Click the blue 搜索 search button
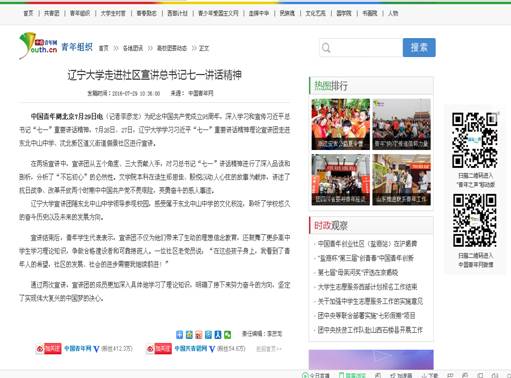511x378 pixels. pyautogui.click(x=419, y=48)
